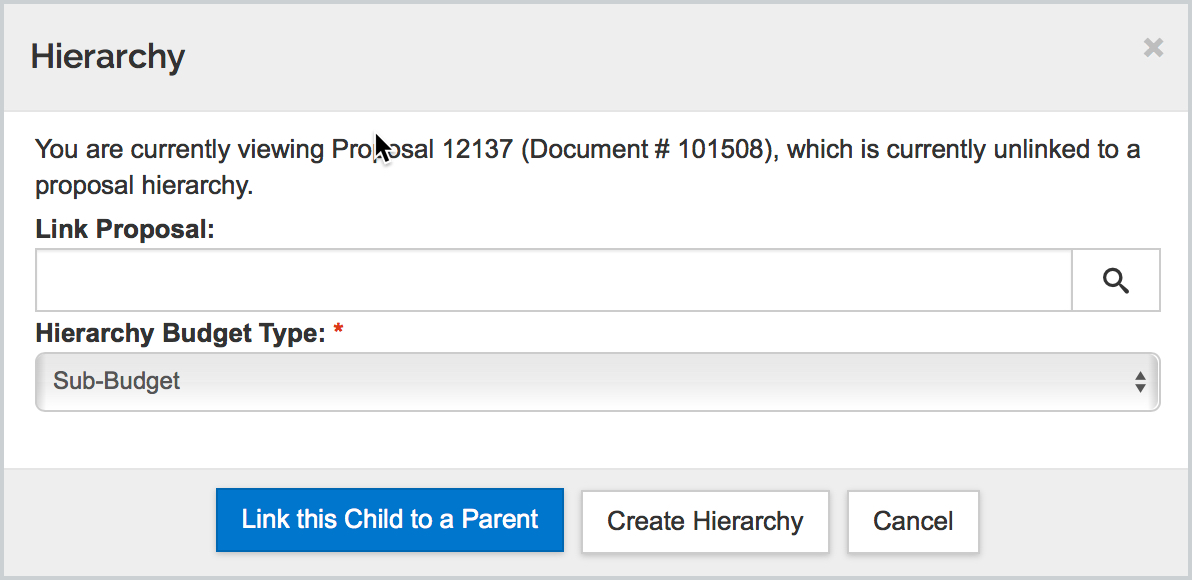Click the Link Proposal label
1192x580 pixels.
click(125, 229)
